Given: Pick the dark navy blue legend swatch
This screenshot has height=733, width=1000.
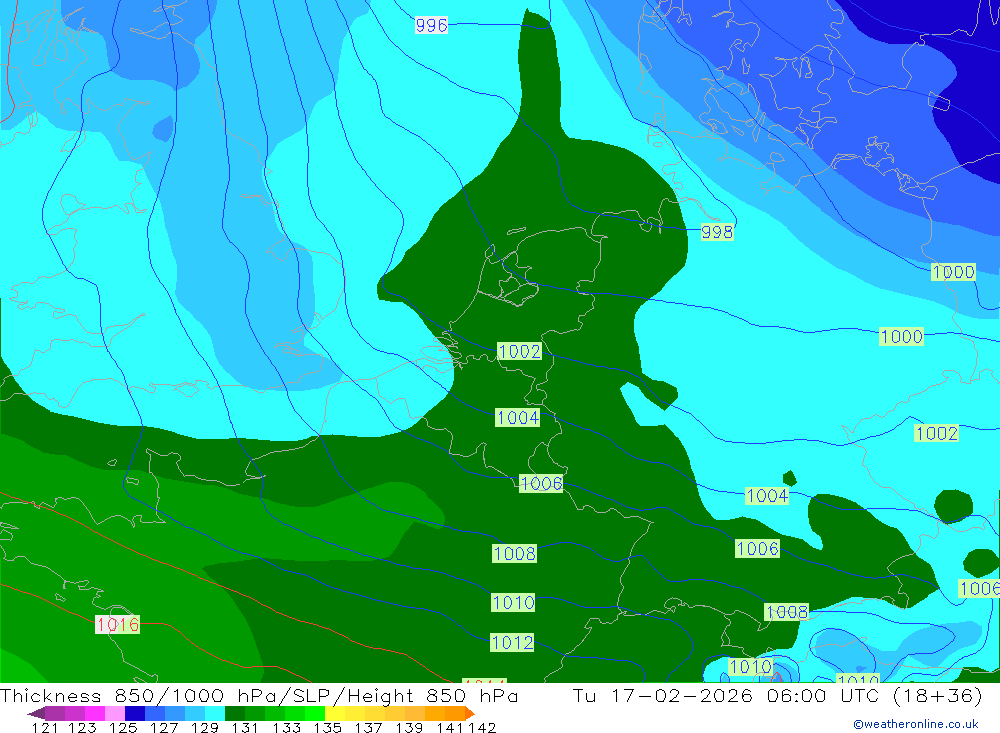Looking at the screenshot, I should pyautogui.click(x=135, y=713).
